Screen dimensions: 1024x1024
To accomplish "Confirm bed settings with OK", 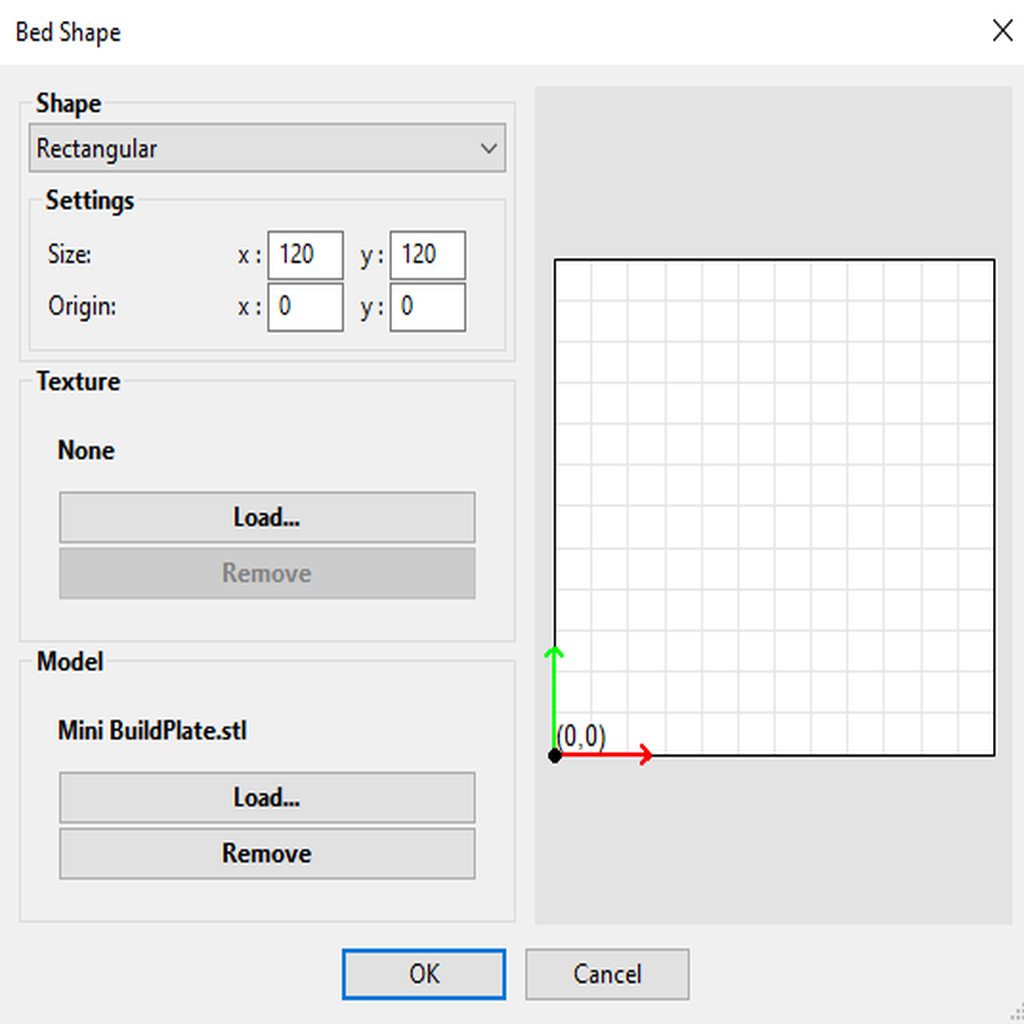I will 422,973.
